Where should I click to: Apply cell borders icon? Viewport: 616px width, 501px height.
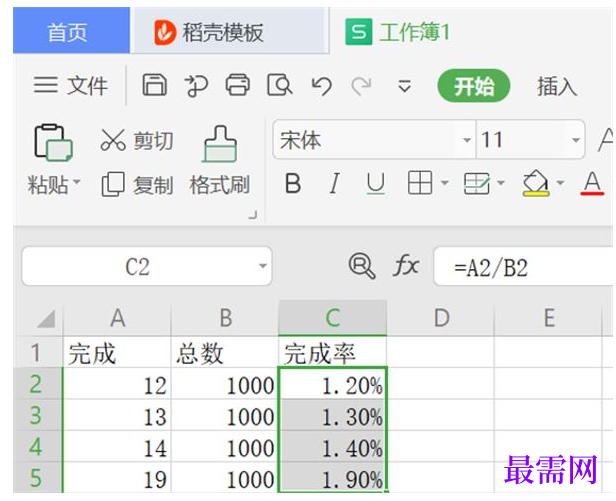(x=420, y=183)
